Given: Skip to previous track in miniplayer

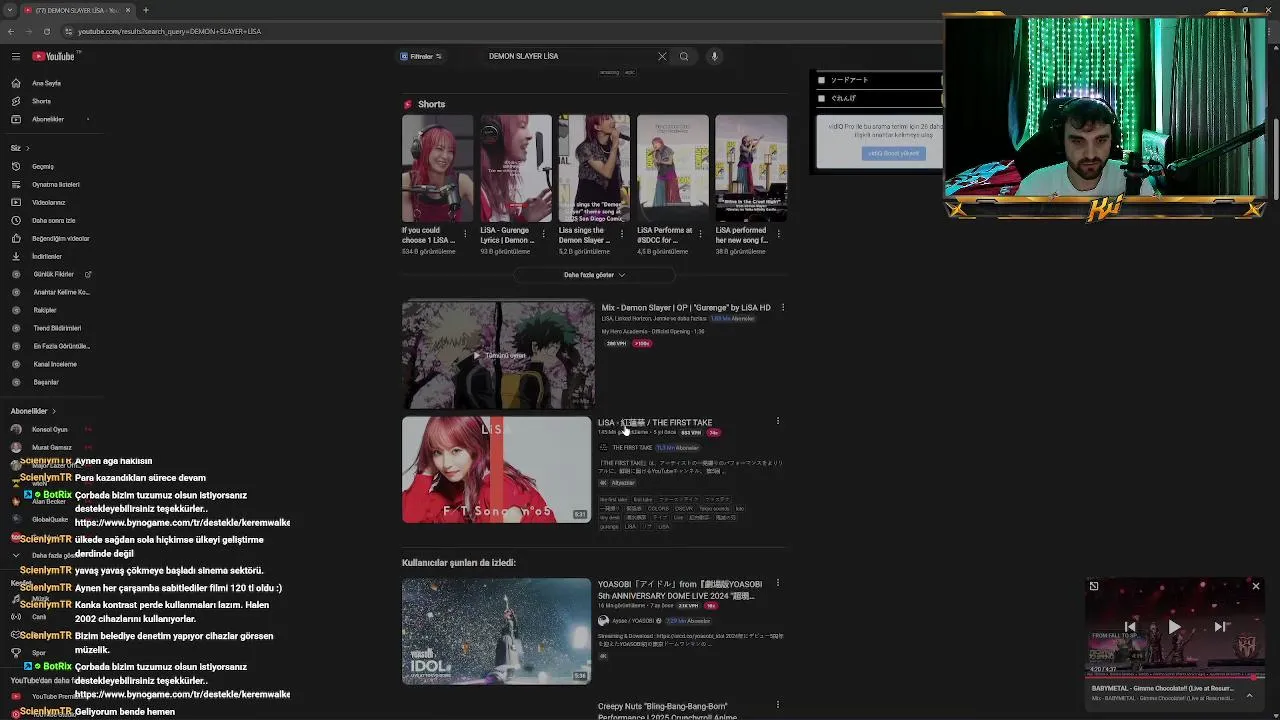Looking at the screenshot, I should tap(1130, 627).
